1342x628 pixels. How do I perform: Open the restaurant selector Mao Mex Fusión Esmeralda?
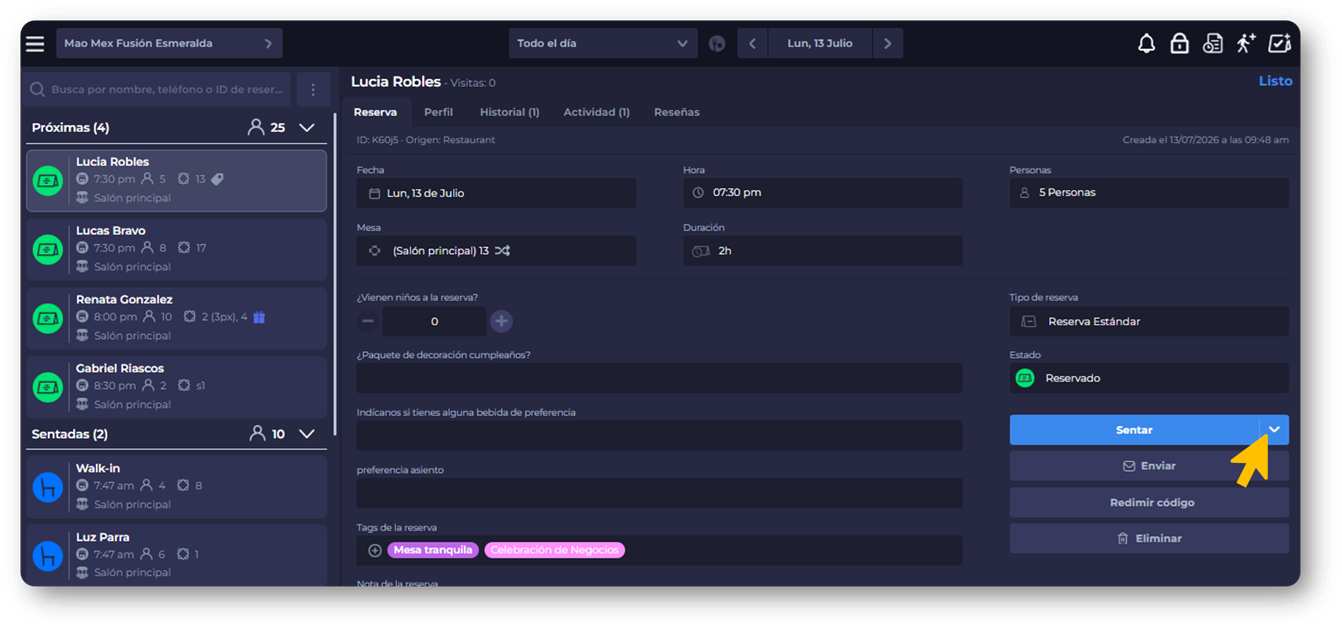pyautogui.click(x=169, y=44)
